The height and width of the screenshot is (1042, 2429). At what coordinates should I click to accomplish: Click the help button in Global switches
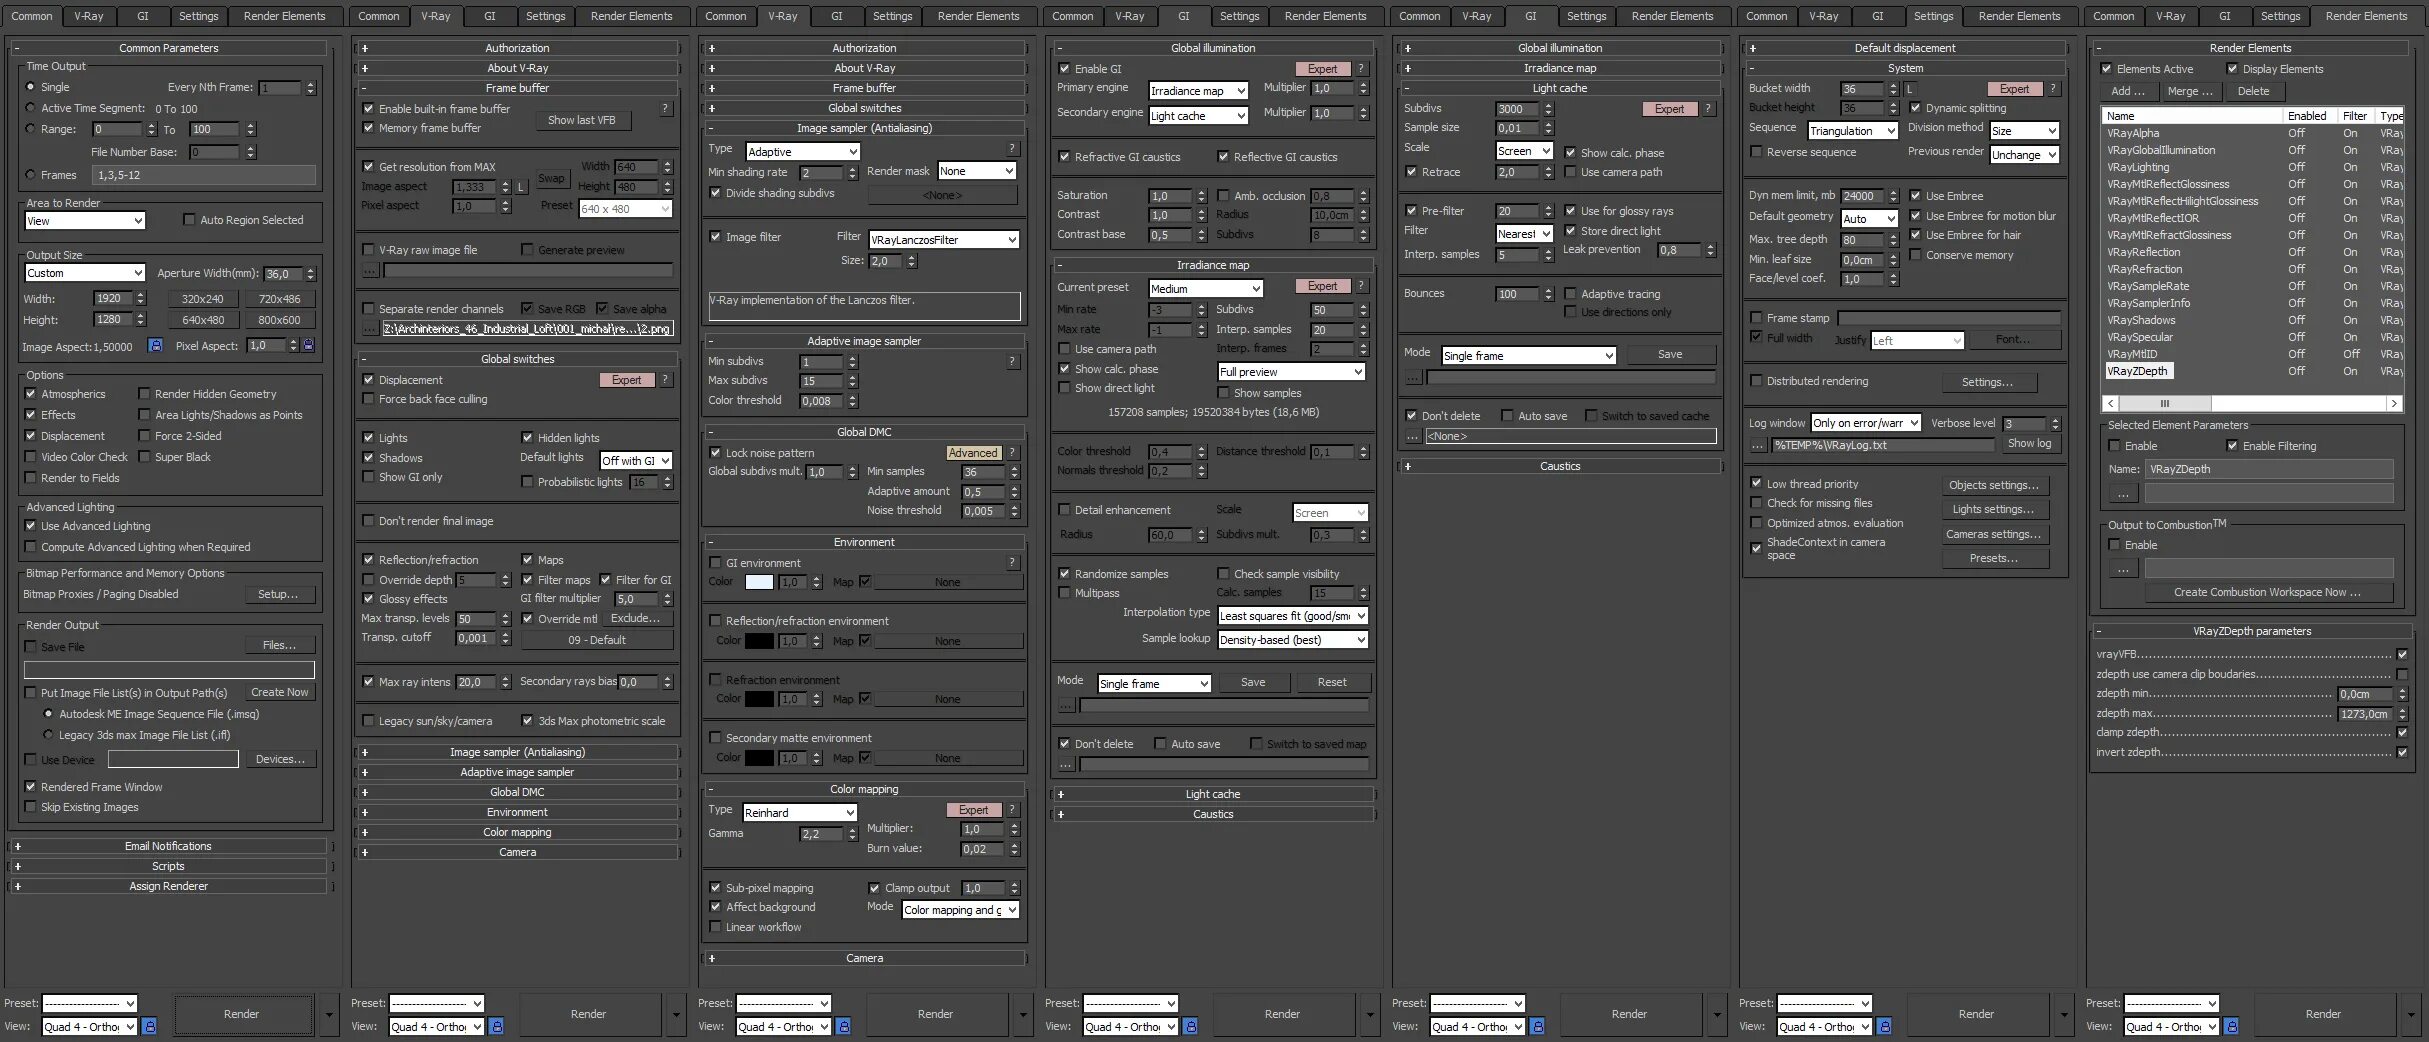click(x=665, y=380)
